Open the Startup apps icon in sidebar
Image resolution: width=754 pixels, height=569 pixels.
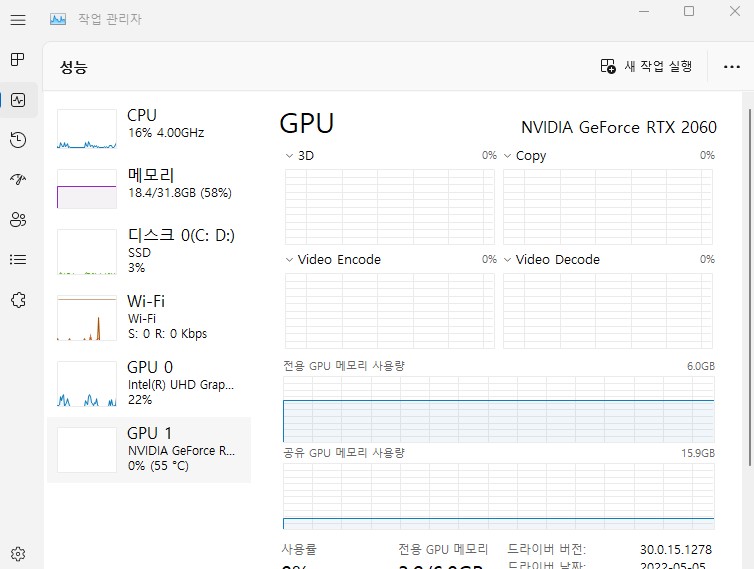point(18,179)
